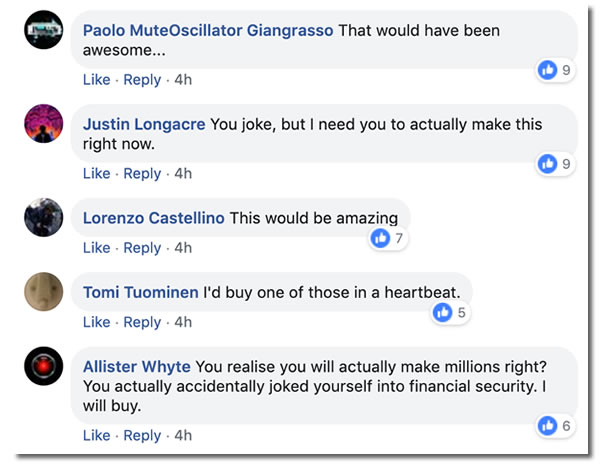Like Lorenzo's "This would be amazing" comment
Screen dimensions: 600x470
tap(96, 247)
